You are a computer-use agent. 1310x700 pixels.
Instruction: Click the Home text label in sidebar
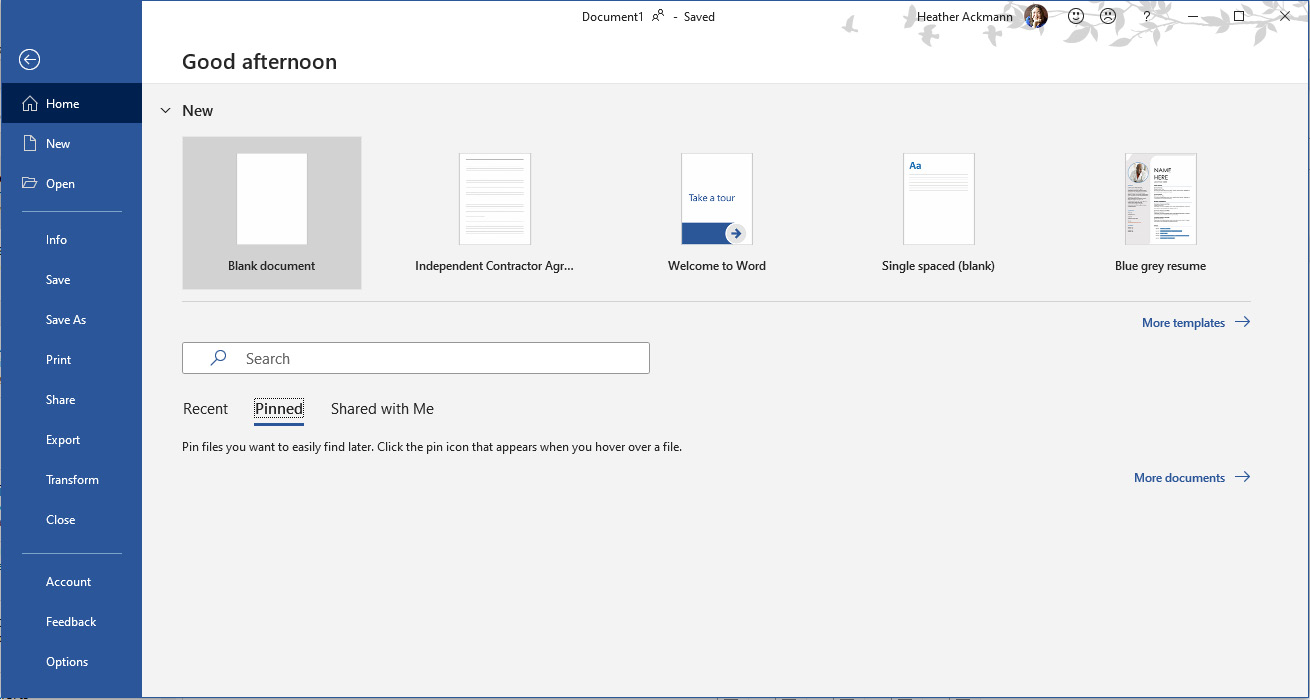click(62, 103)
